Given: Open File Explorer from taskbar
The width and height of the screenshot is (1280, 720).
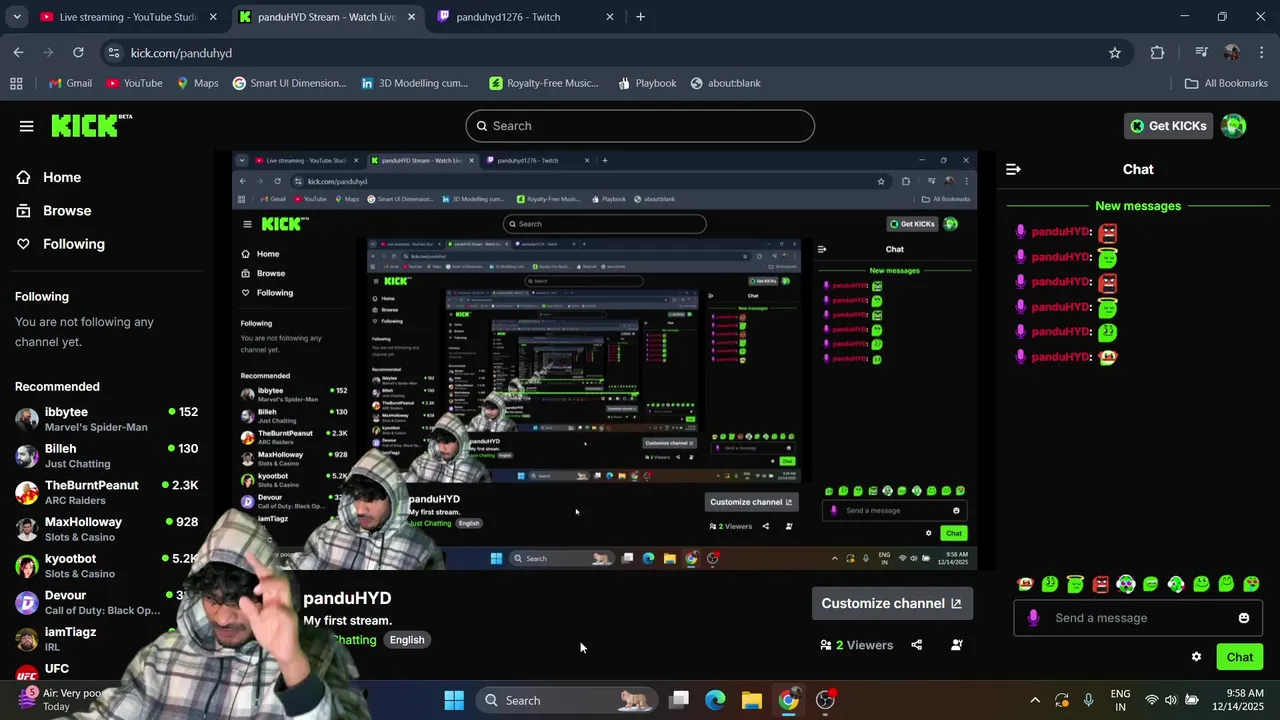Looking at the screenshot, I should [752, 700].
